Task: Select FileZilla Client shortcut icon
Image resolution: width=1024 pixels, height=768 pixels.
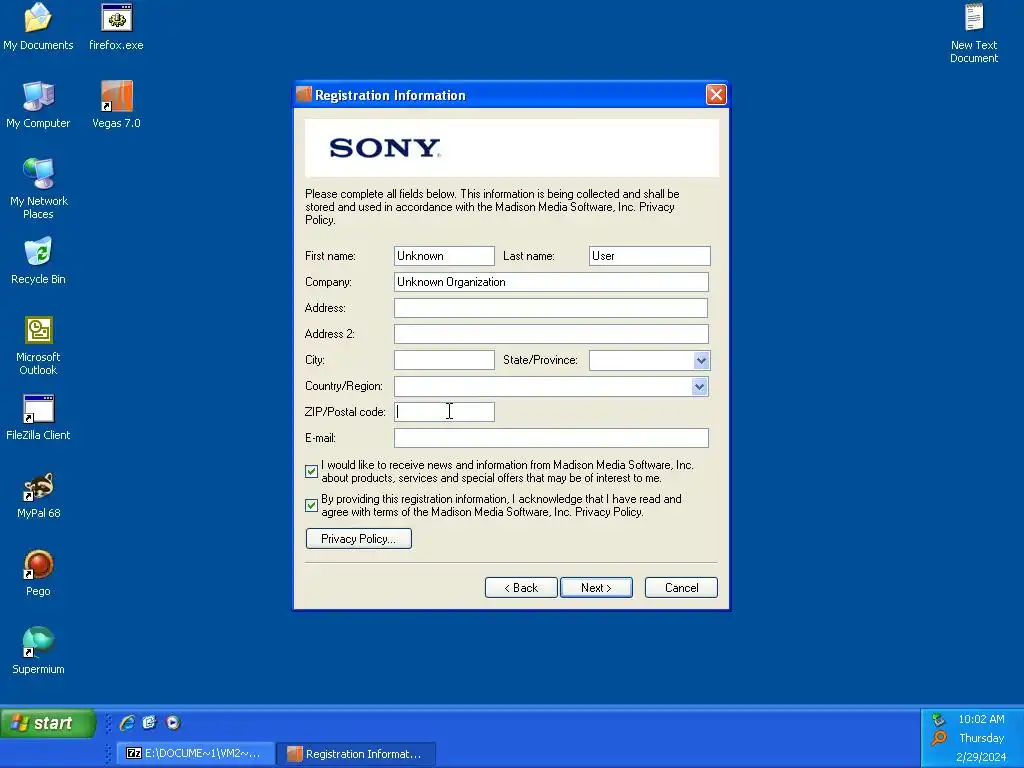Action: click(x=38, y=417)
